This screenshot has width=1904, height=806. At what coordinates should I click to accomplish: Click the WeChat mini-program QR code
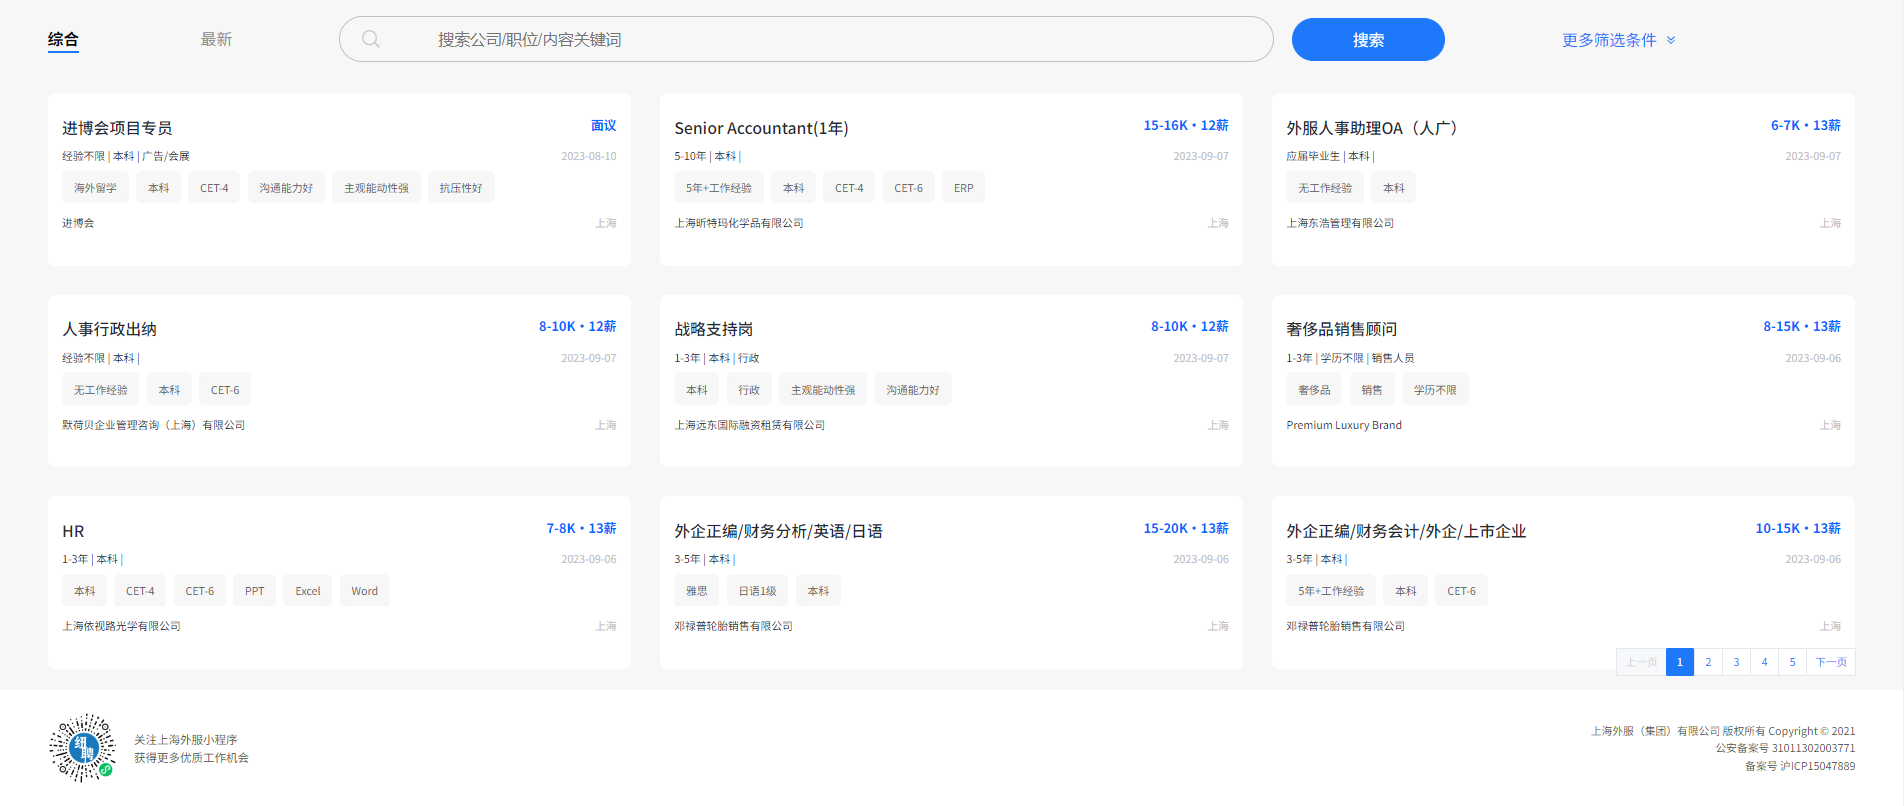(x=83, y=748)
